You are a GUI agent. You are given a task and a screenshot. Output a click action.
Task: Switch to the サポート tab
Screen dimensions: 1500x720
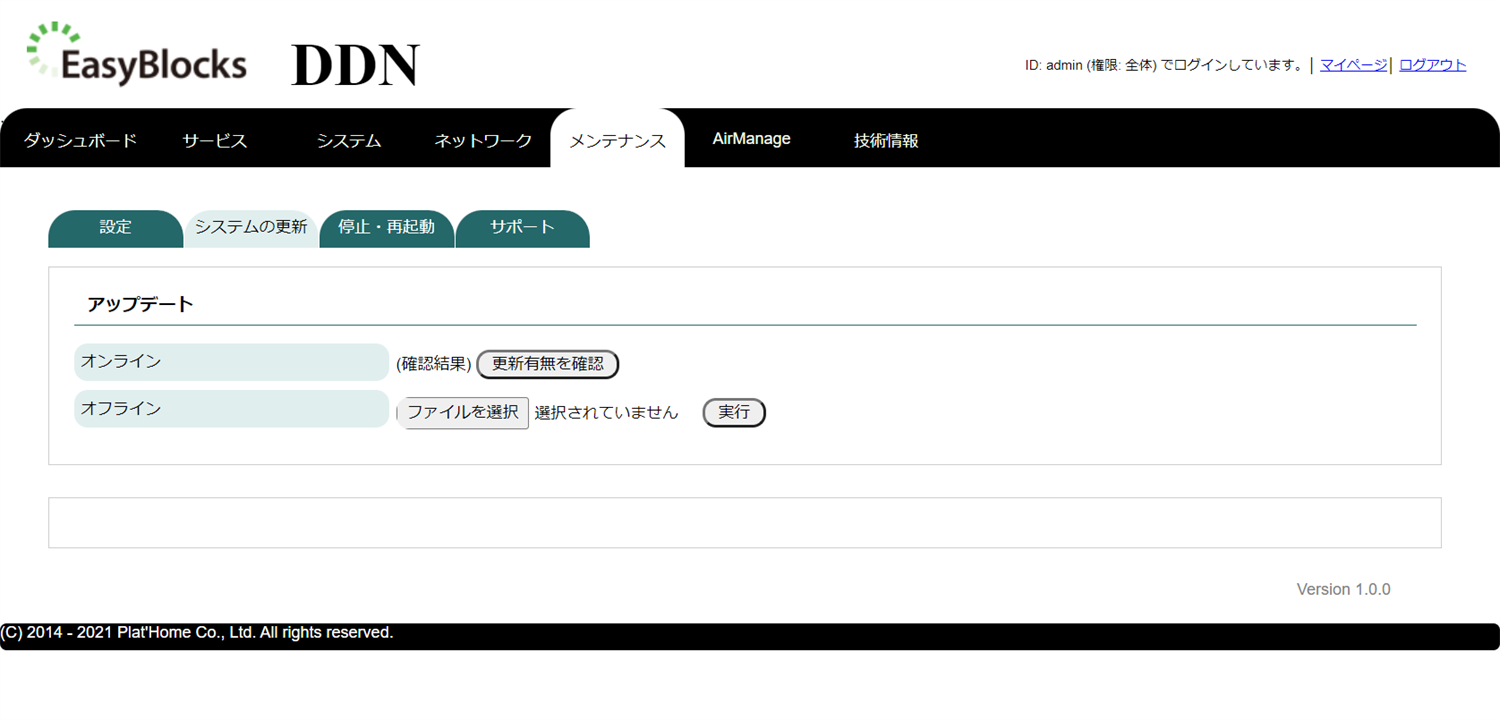coord(522,227)
